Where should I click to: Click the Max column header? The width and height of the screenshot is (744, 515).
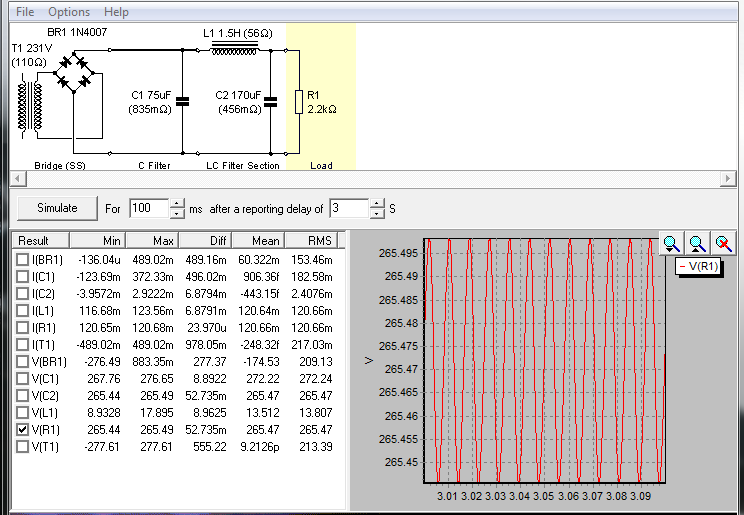point(153,241)
